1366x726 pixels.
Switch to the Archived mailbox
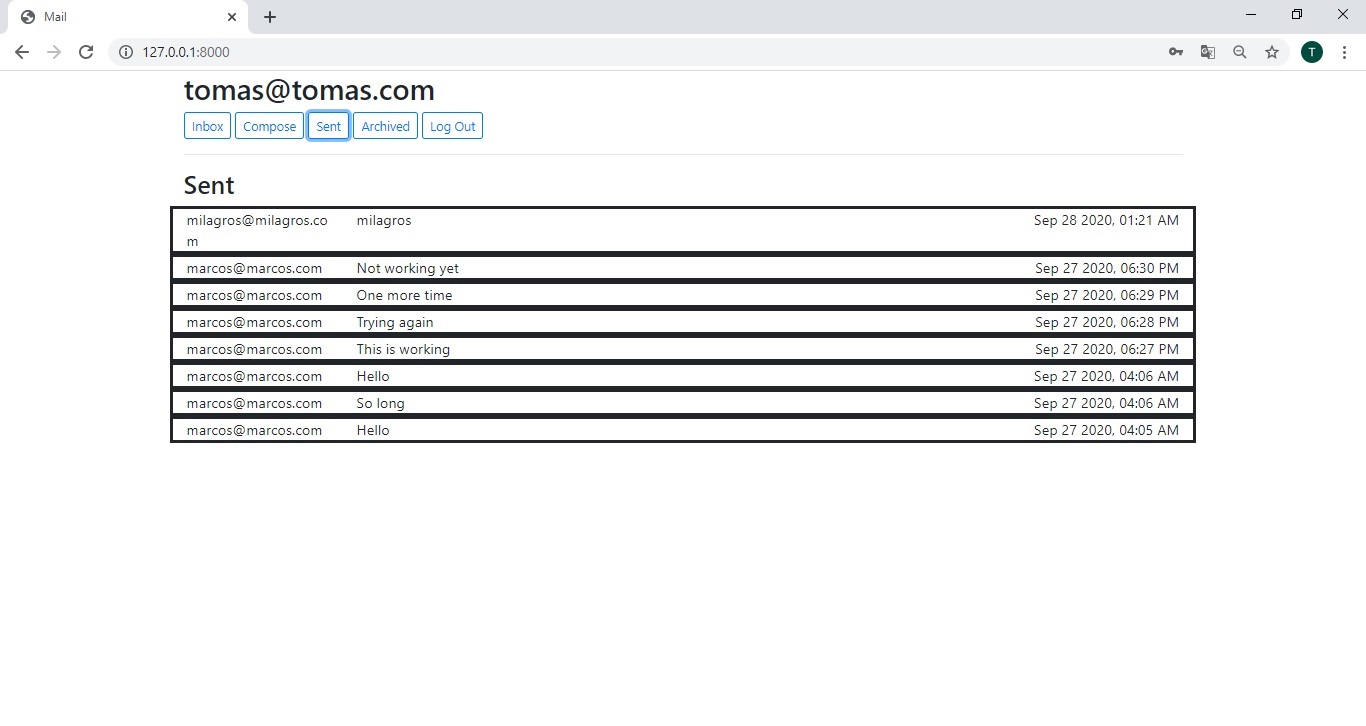point(385,126)
